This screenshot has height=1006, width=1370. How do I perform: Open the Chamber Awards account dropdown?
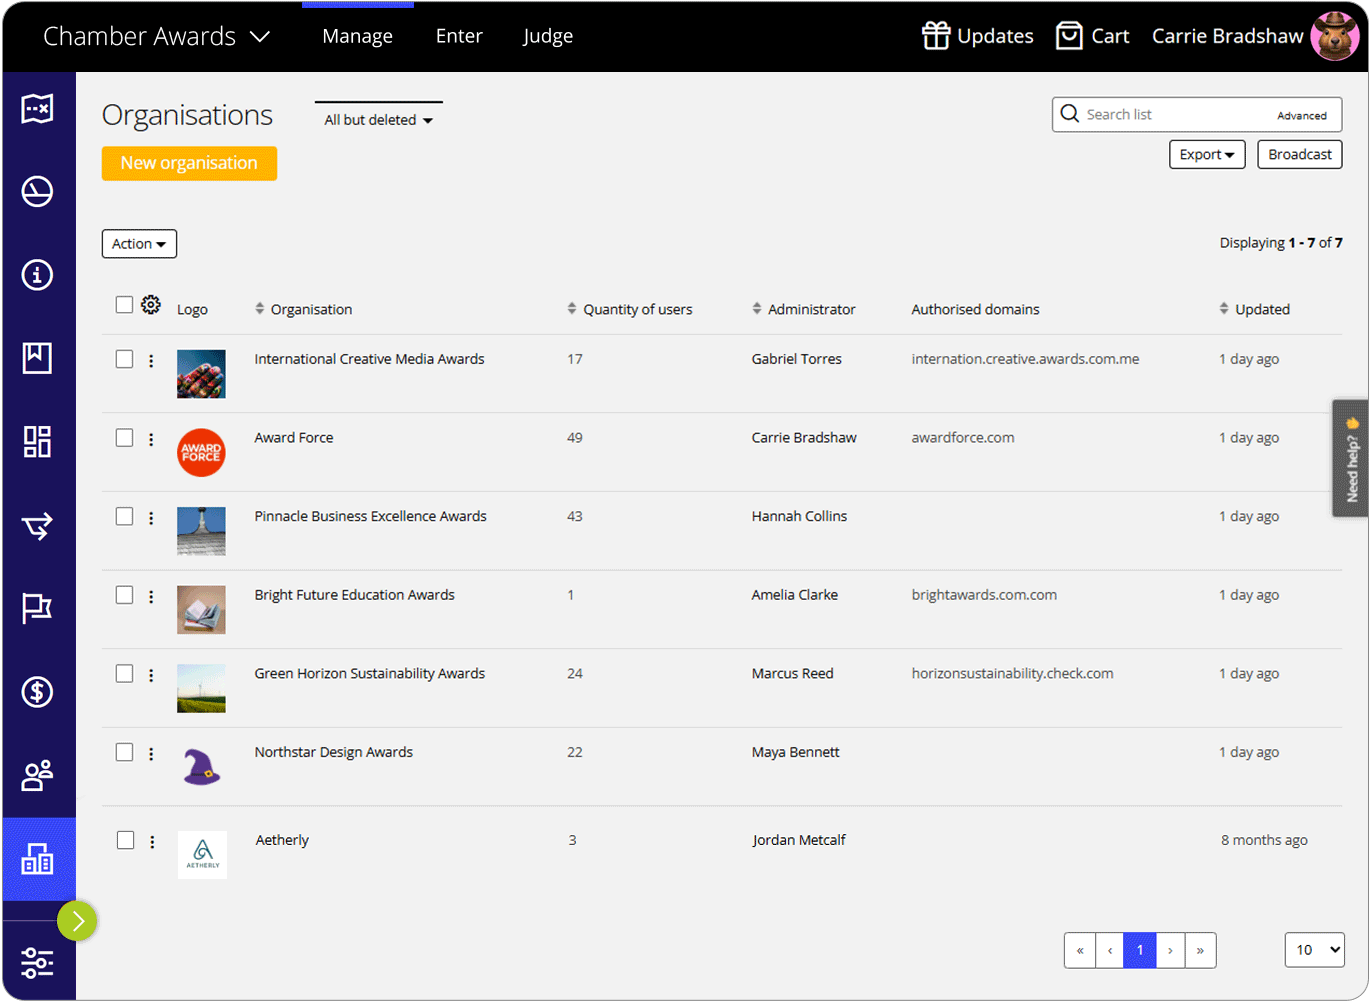click(157, 37)
